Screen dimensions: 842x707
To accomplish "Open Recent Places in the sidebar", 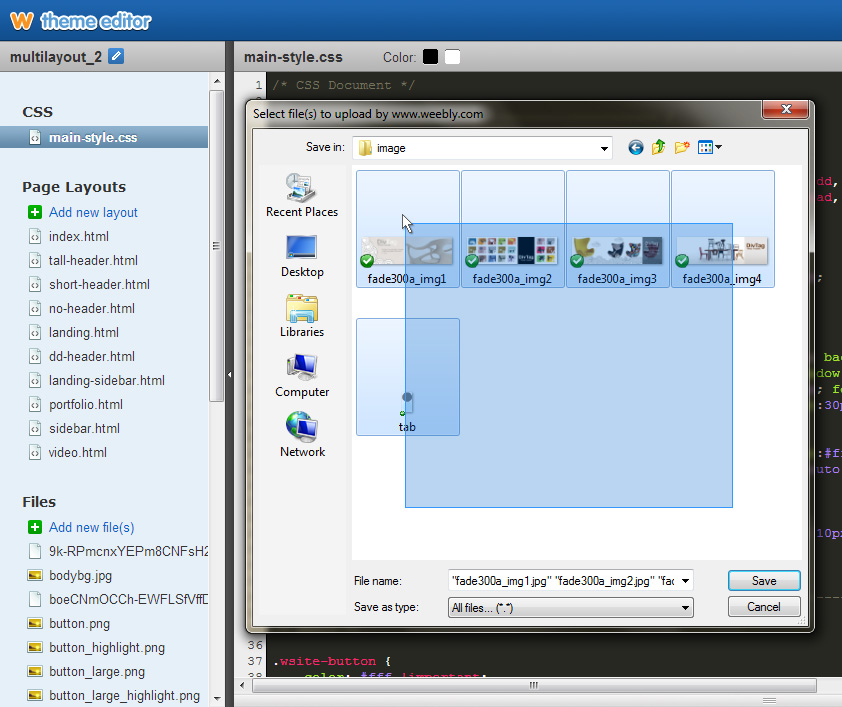I will click(x=301, y=195).
